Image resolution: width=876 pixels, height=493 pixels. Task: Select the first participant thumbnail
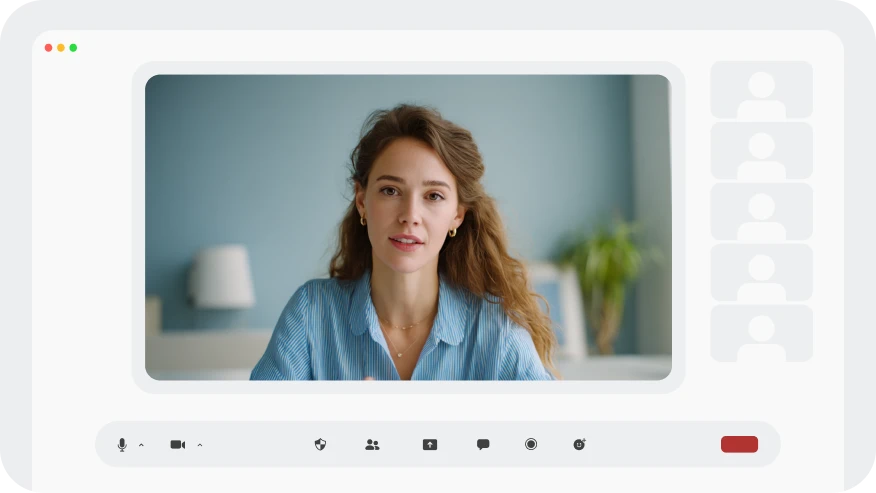[x=761, y=90]
